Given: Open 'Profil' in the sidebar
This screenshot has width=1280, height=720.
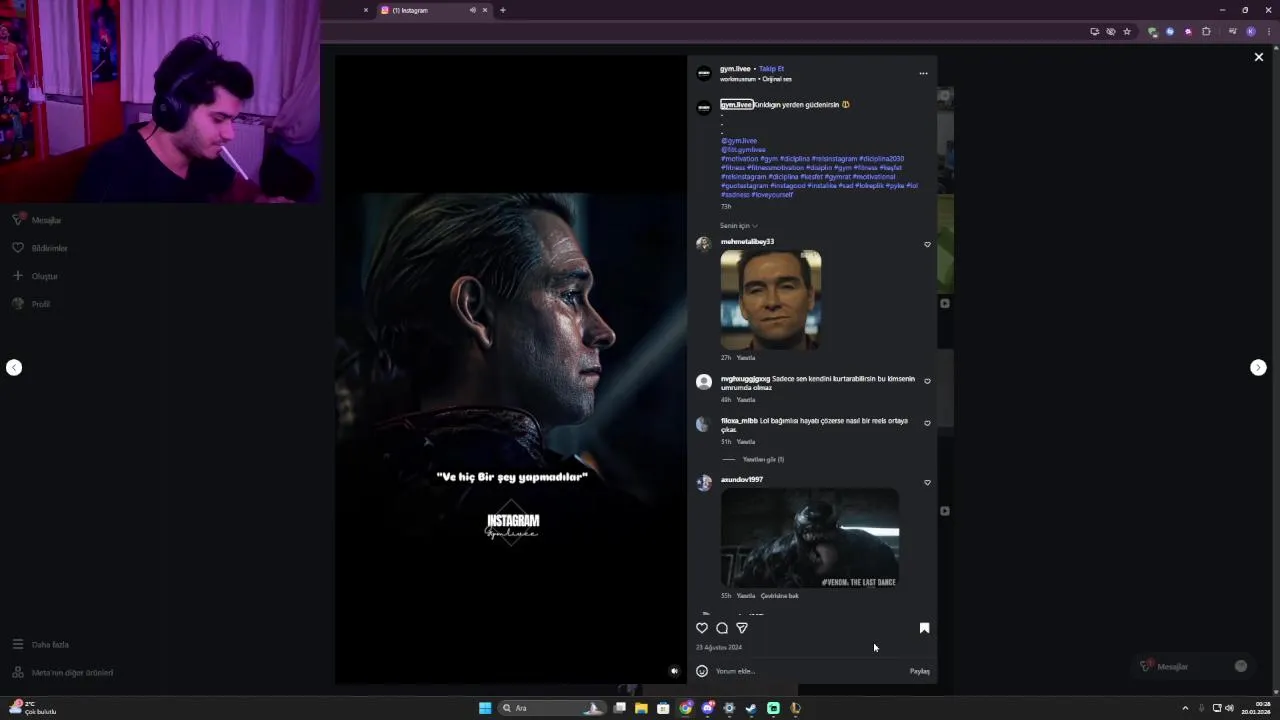Looking at the screenshot, I should click(x=31, y=304).
